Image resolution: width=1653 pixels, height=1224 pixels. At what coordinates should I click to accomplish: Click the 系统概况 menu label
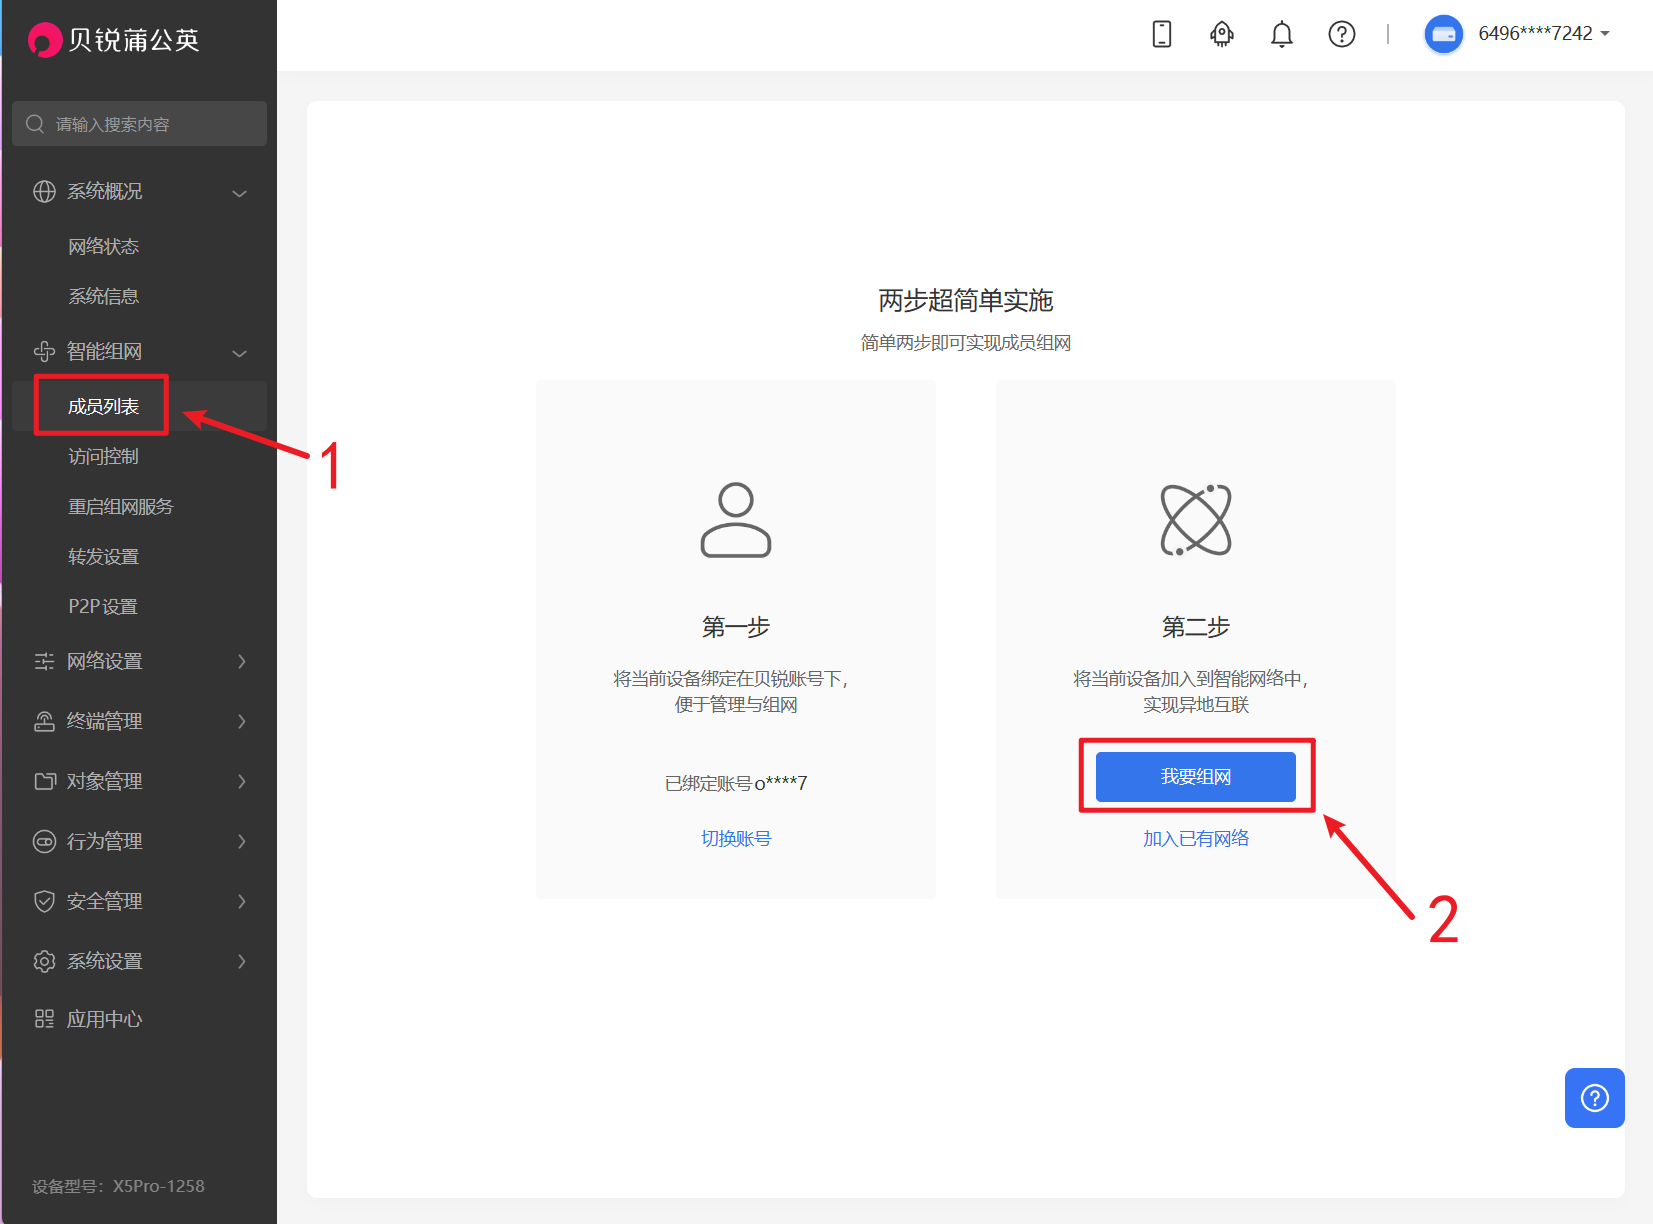point(105,191)
